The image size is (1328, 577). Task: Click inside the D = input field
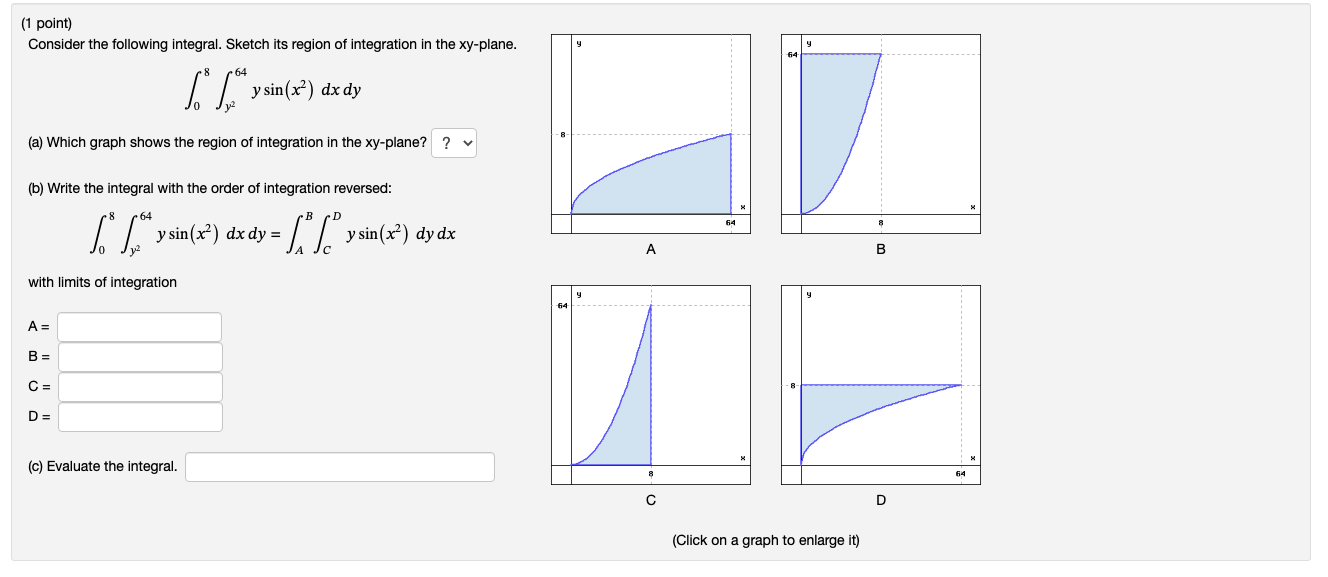(140, 417)
